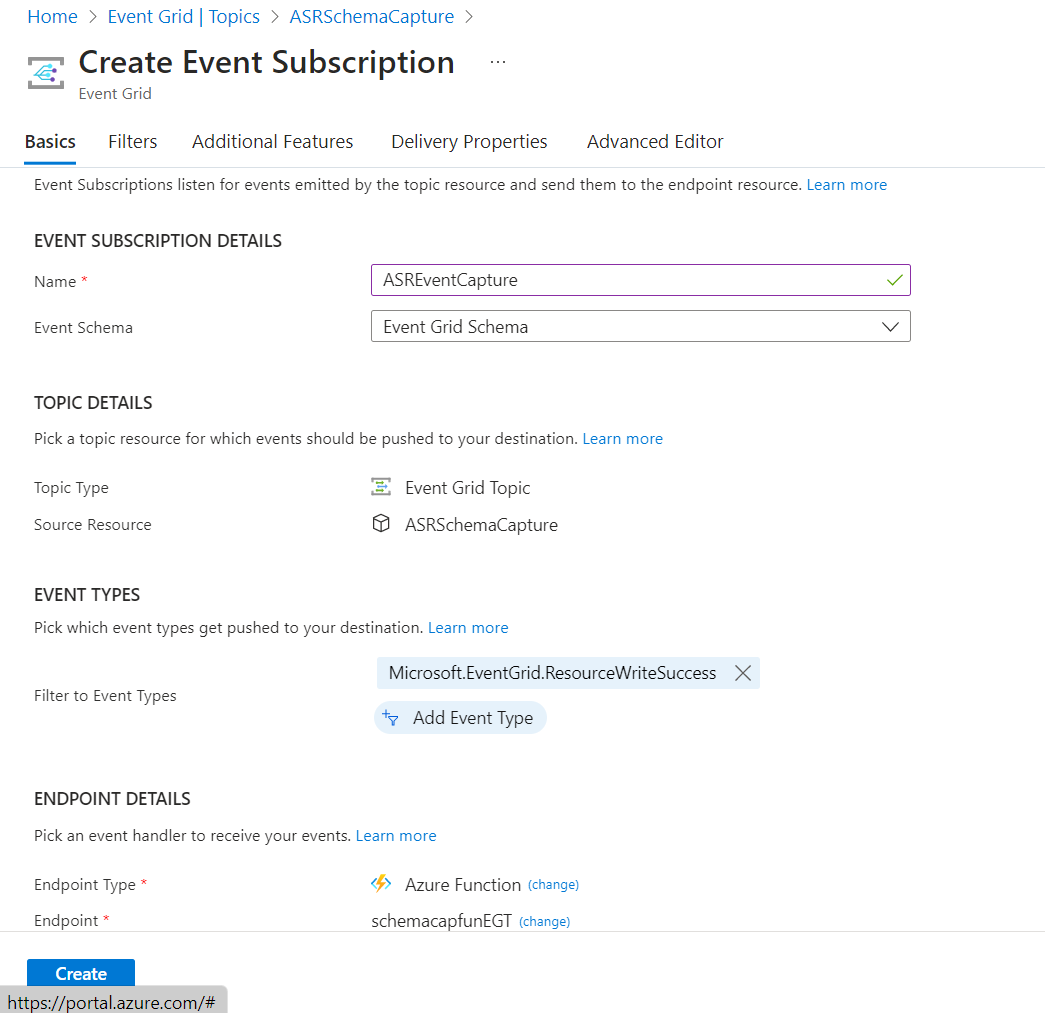Open Learn more about event types
Viewport: 1045px width, 1013px height.
point(468,627)
